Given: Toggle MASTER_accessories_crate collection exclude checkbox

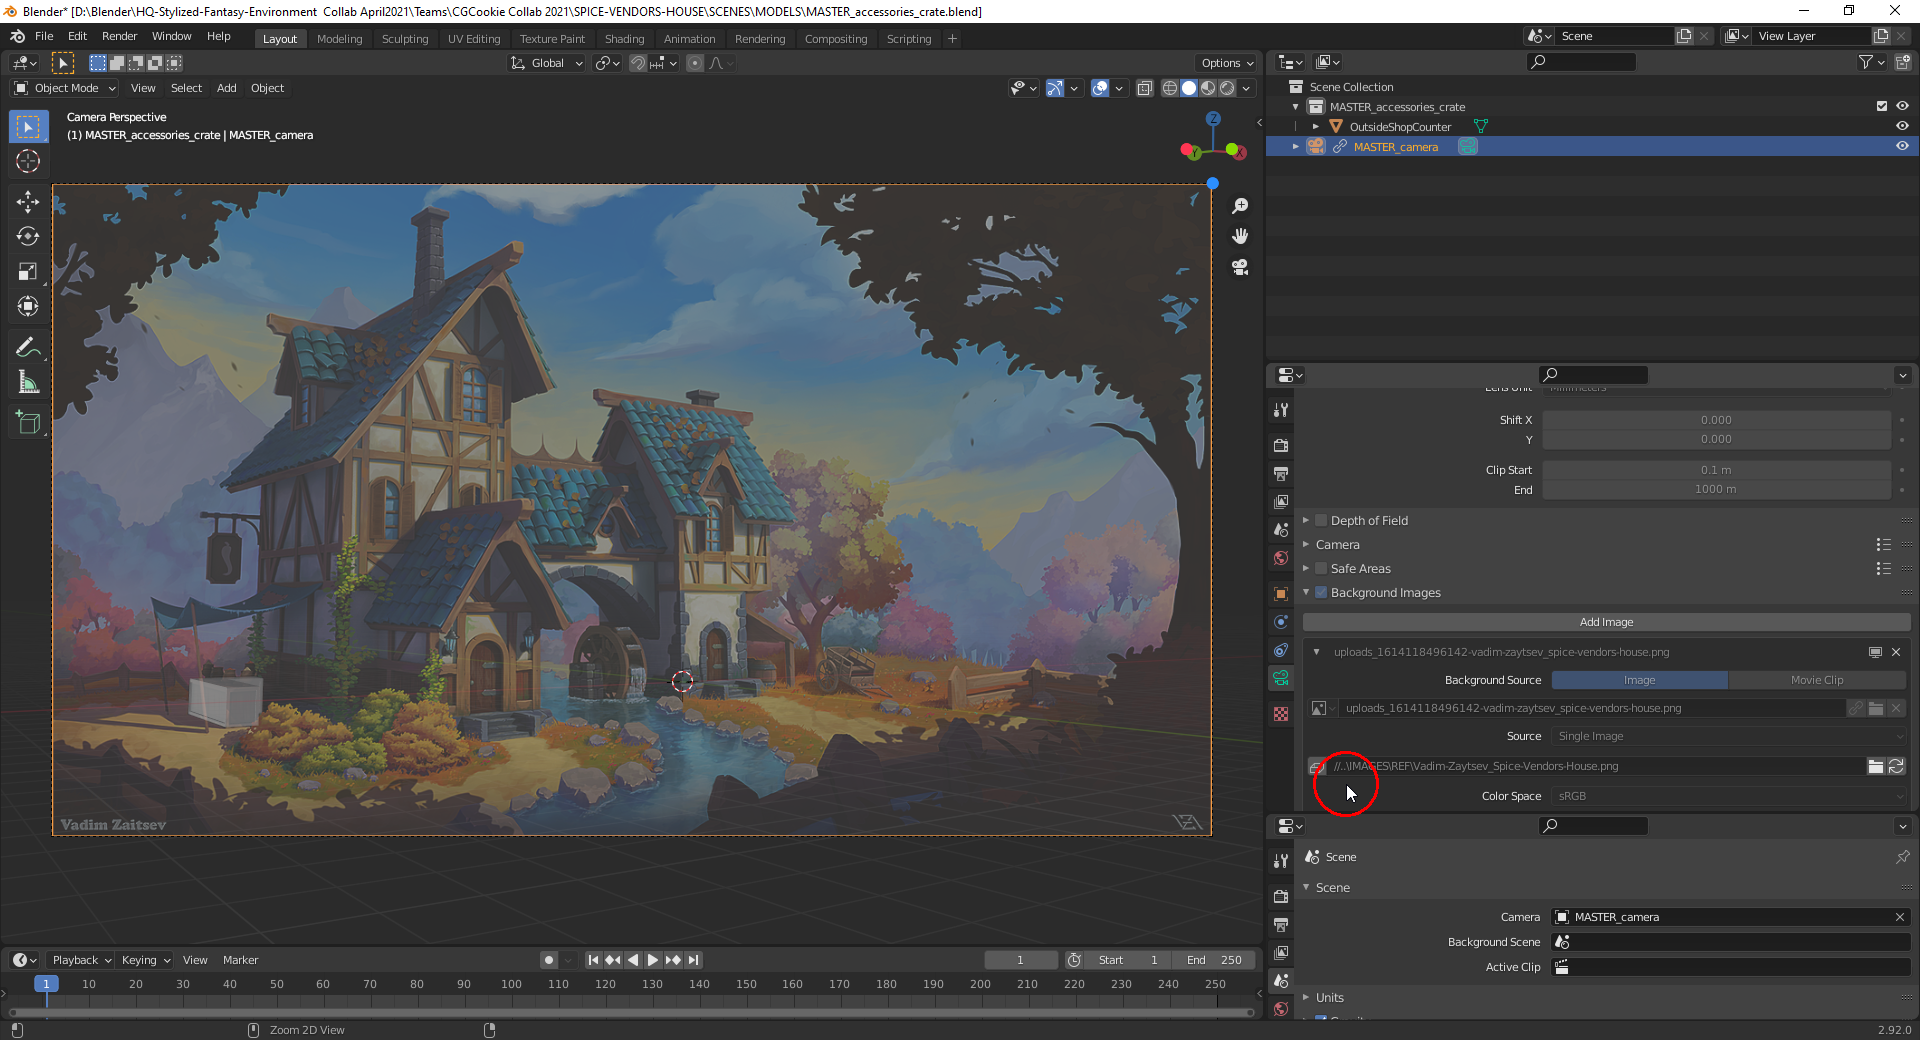Looking at the screenshot, I should (x=1882, y=106).
